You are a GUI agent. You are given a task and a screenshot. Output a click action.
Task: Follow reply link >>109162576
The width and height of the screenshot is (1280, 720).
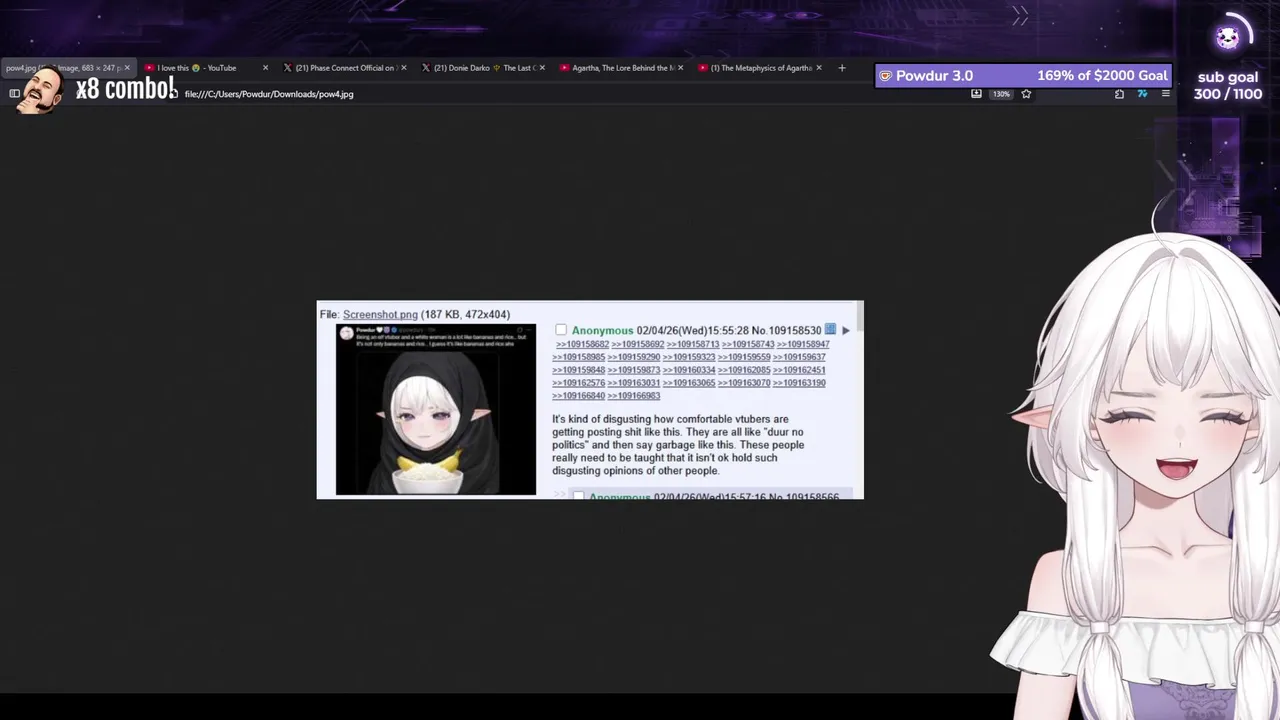[x=579, y=383]
